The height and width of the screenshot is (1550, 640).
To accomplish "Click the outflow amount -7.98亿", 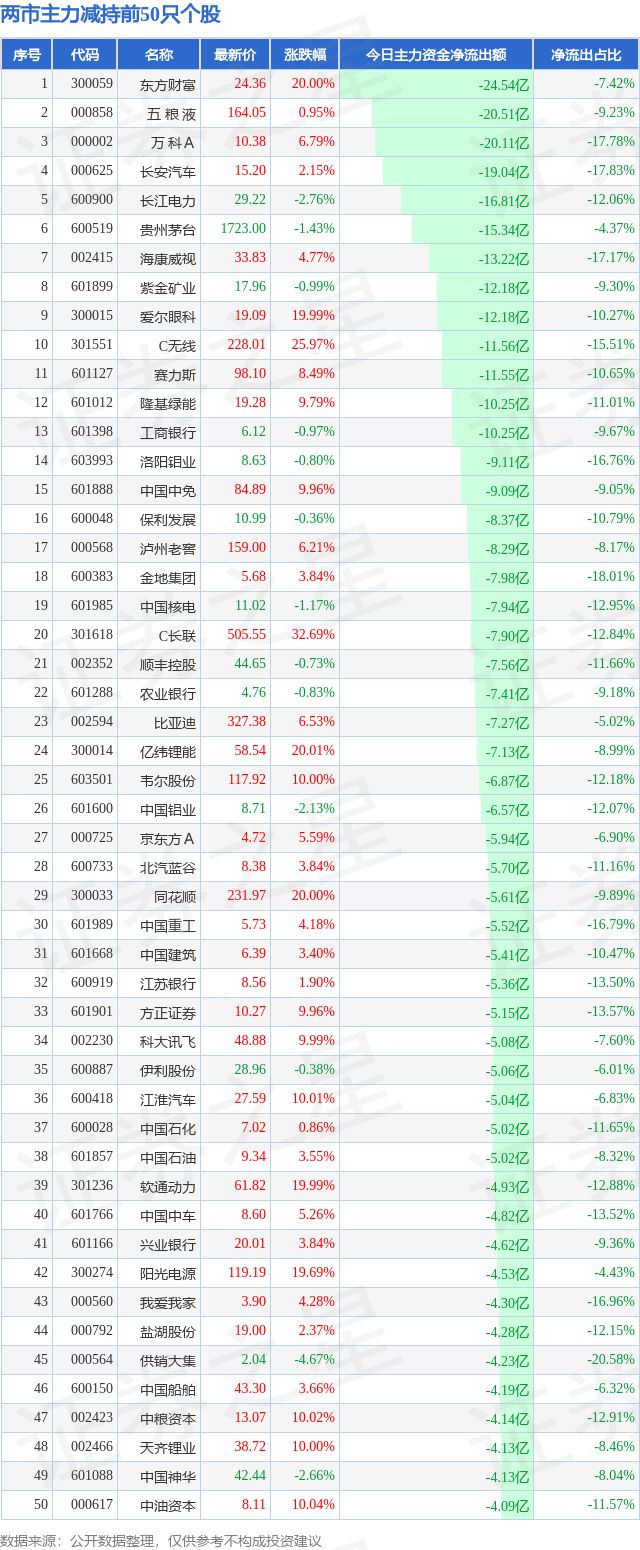I will [x=506, y=578].
